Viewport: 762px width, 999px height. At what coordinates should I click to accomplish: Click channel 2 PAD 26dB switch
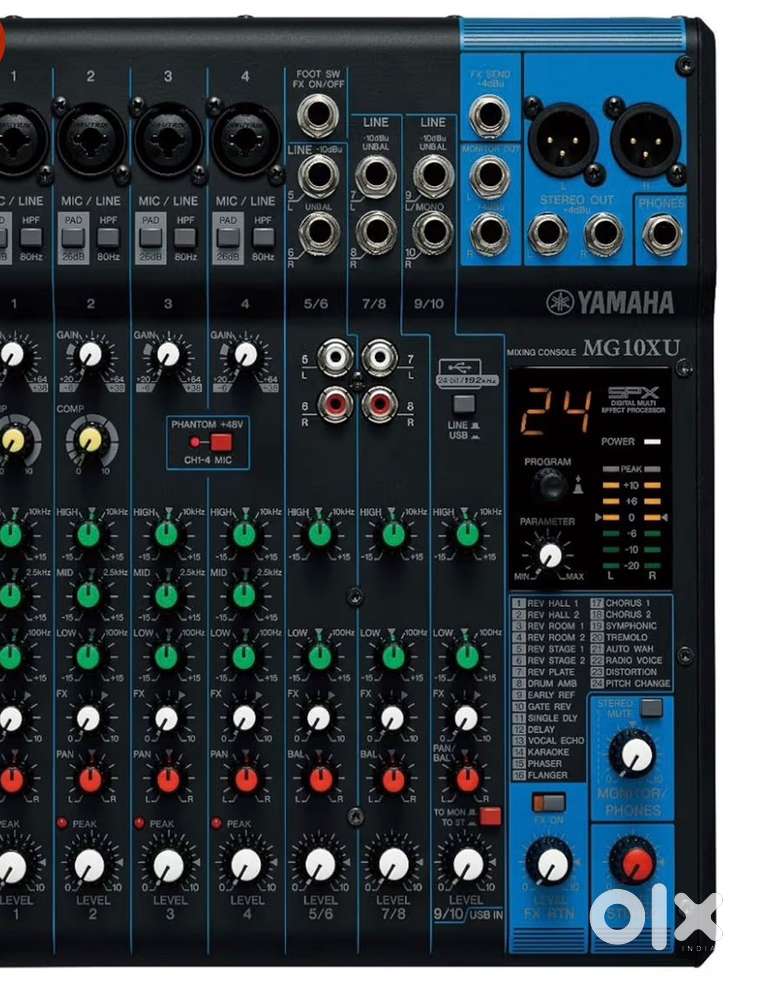click(73, 237)
